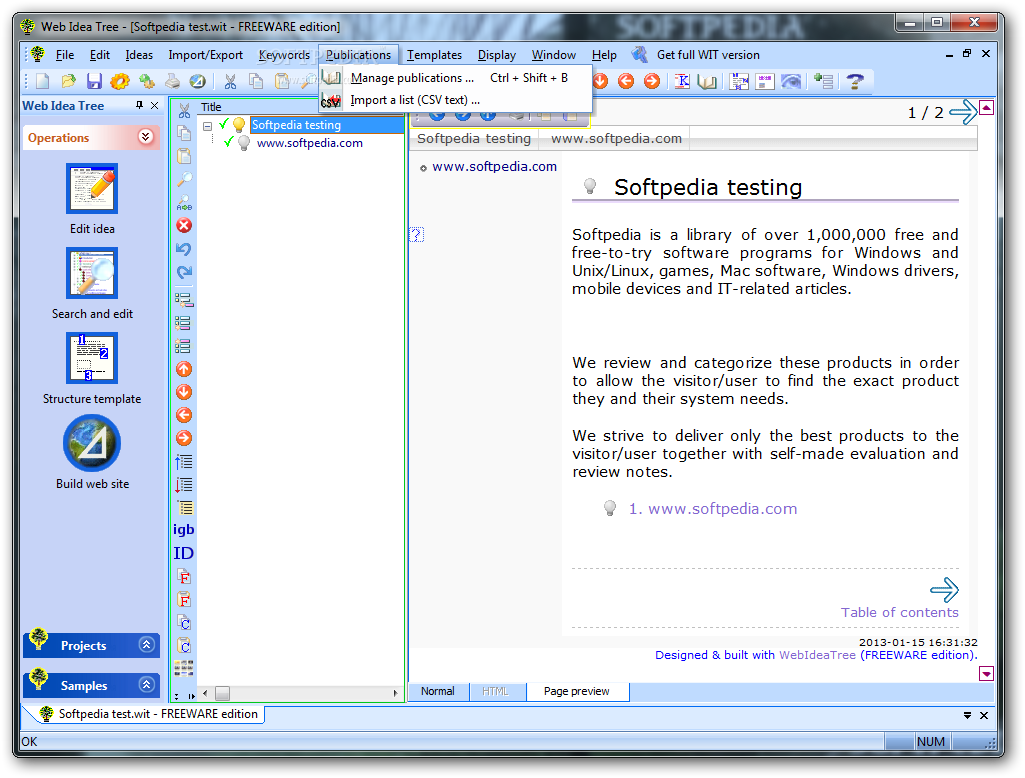This screenshot has height=778, width=1025.
Task: Click the ID icon in tree toolbar
Action: click(184, 553)
